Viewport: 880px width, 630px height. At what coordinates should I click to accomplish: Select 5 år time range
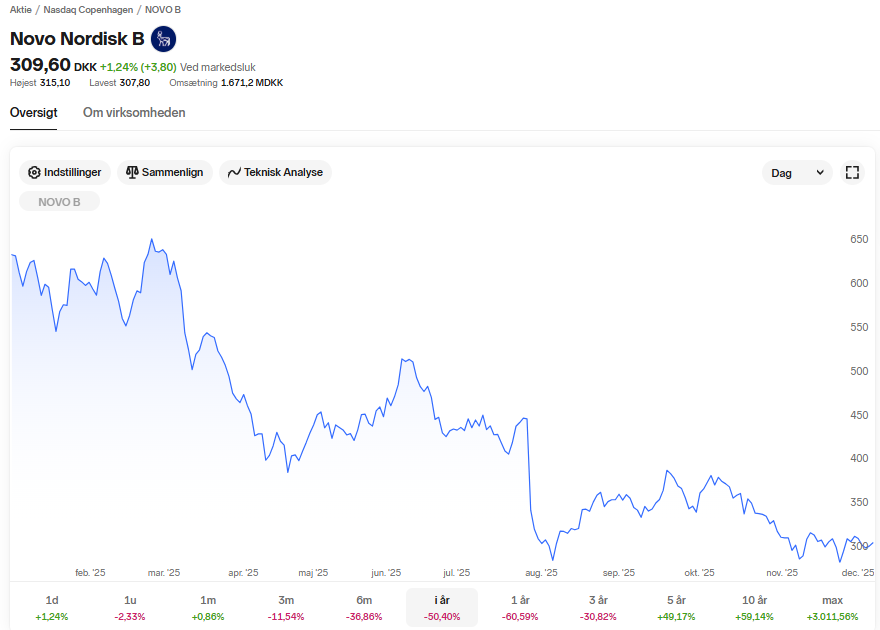[x=676, y=608]
